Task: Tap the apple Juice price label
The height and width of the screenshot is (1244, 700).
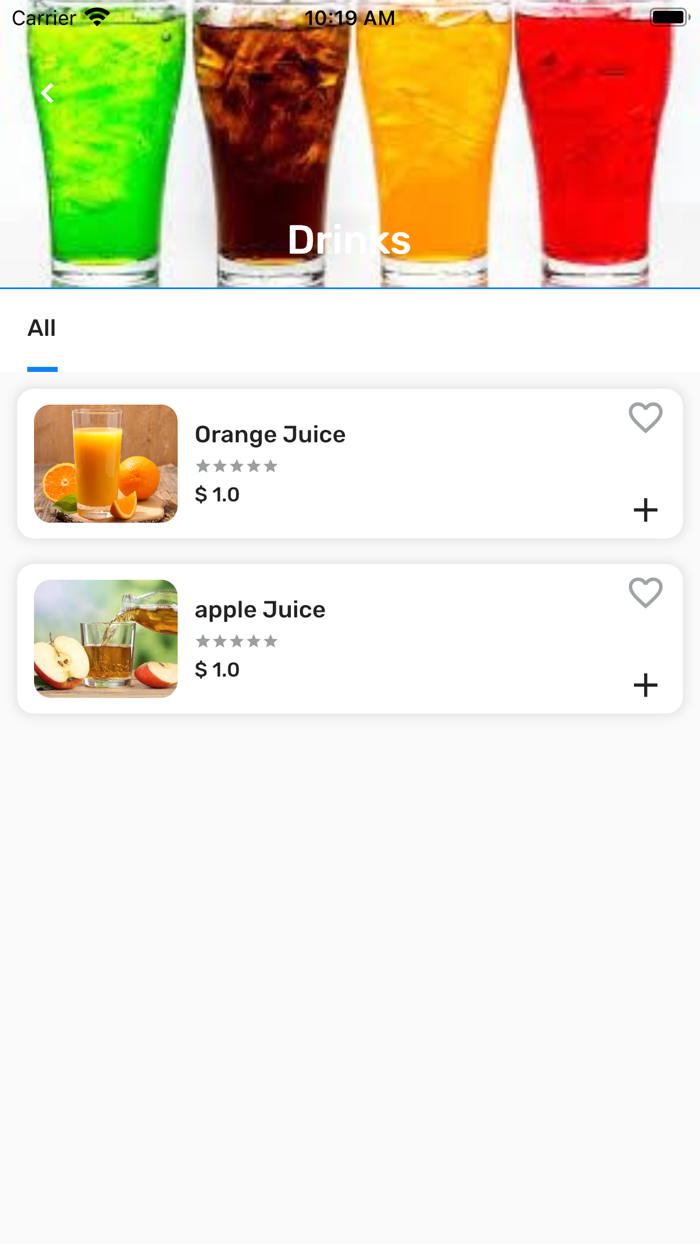Action: point(217,669)
